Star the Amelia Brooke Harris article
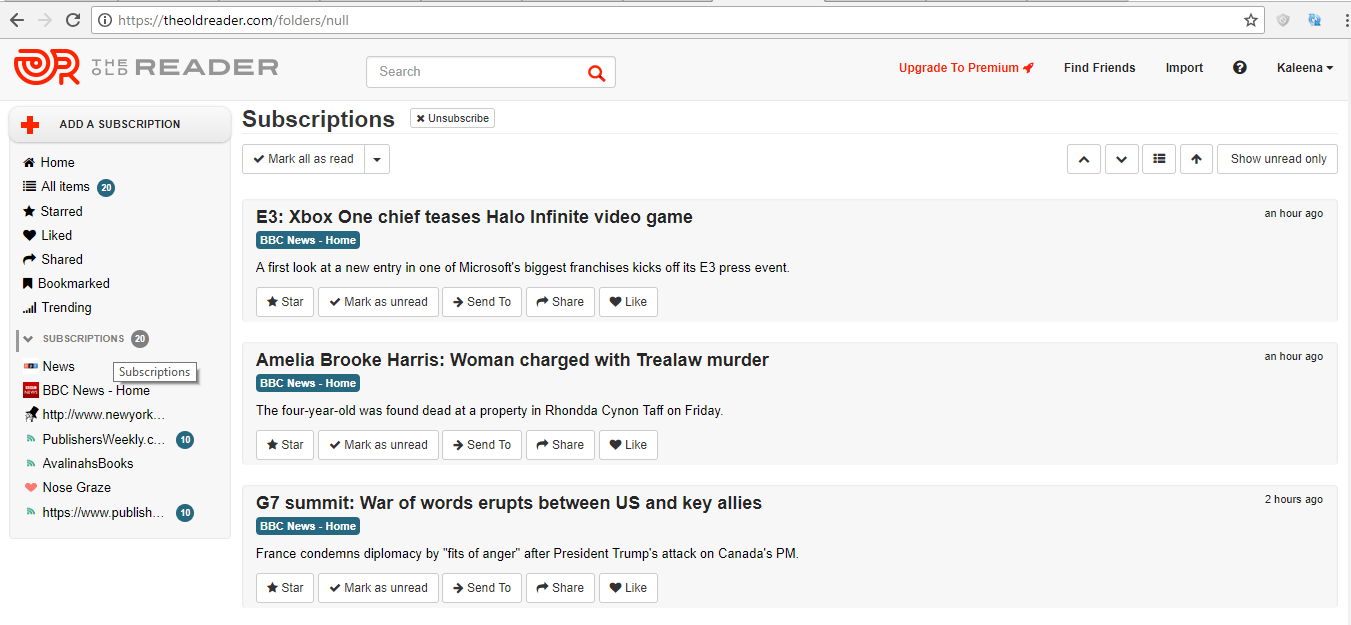1351x625 pixels. point(285,445)
